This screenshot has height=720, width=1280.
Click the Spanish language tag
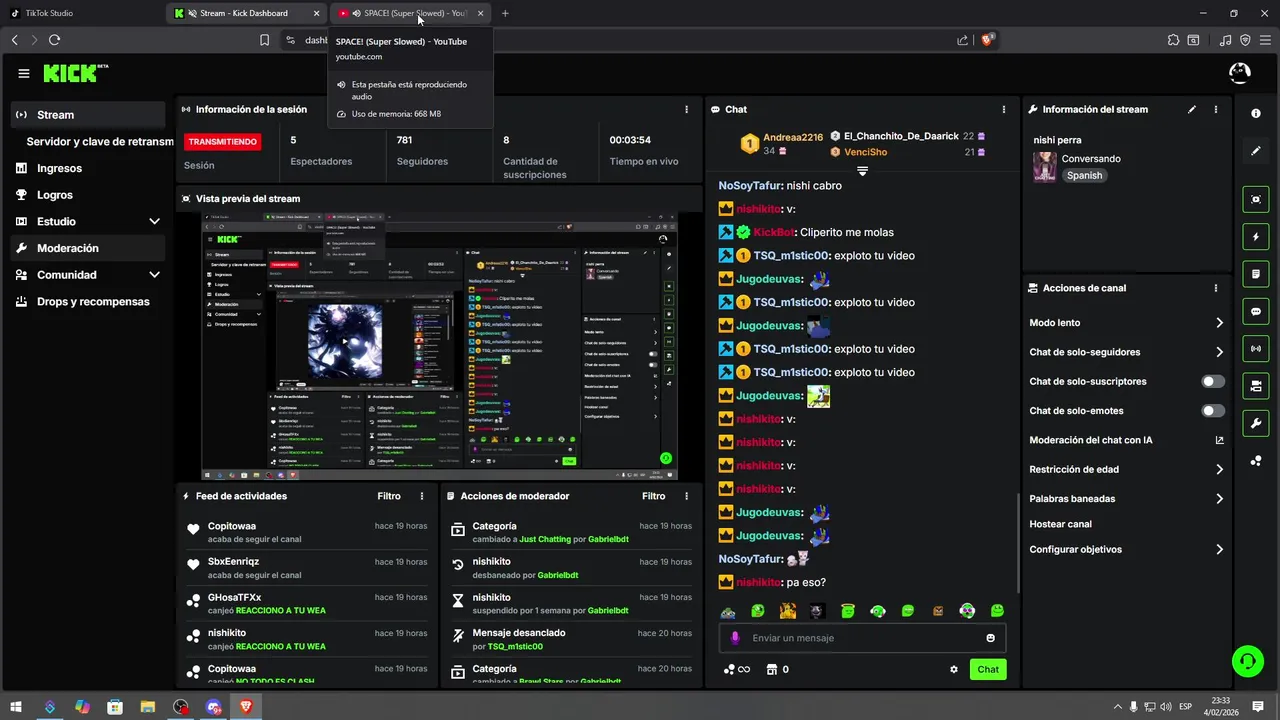(x=1084, y=175)
